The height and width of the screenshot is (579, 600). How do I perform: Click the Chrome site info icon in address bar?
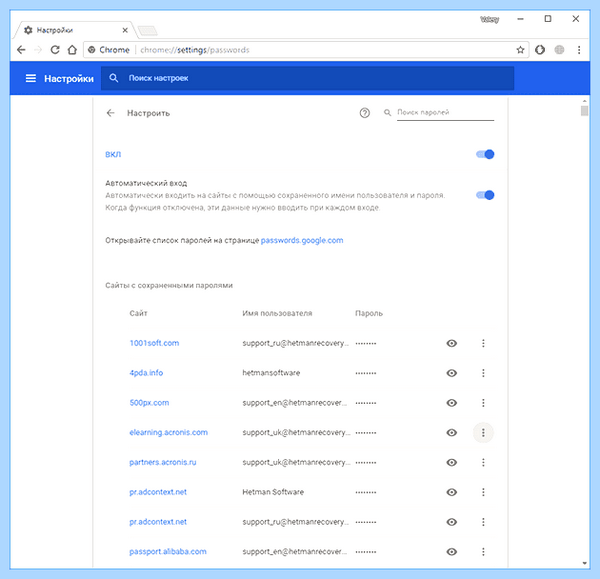(x=92, y=50)
